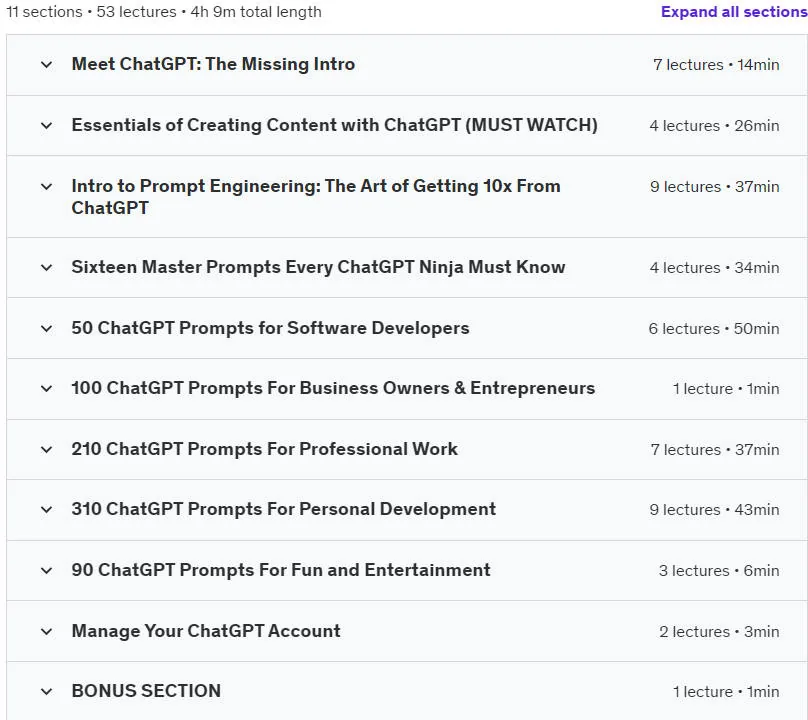The width and height of the screenshot is (808, 720).
Task: Select Intro to Prompt Engineering section title
Action: [316, 197]
